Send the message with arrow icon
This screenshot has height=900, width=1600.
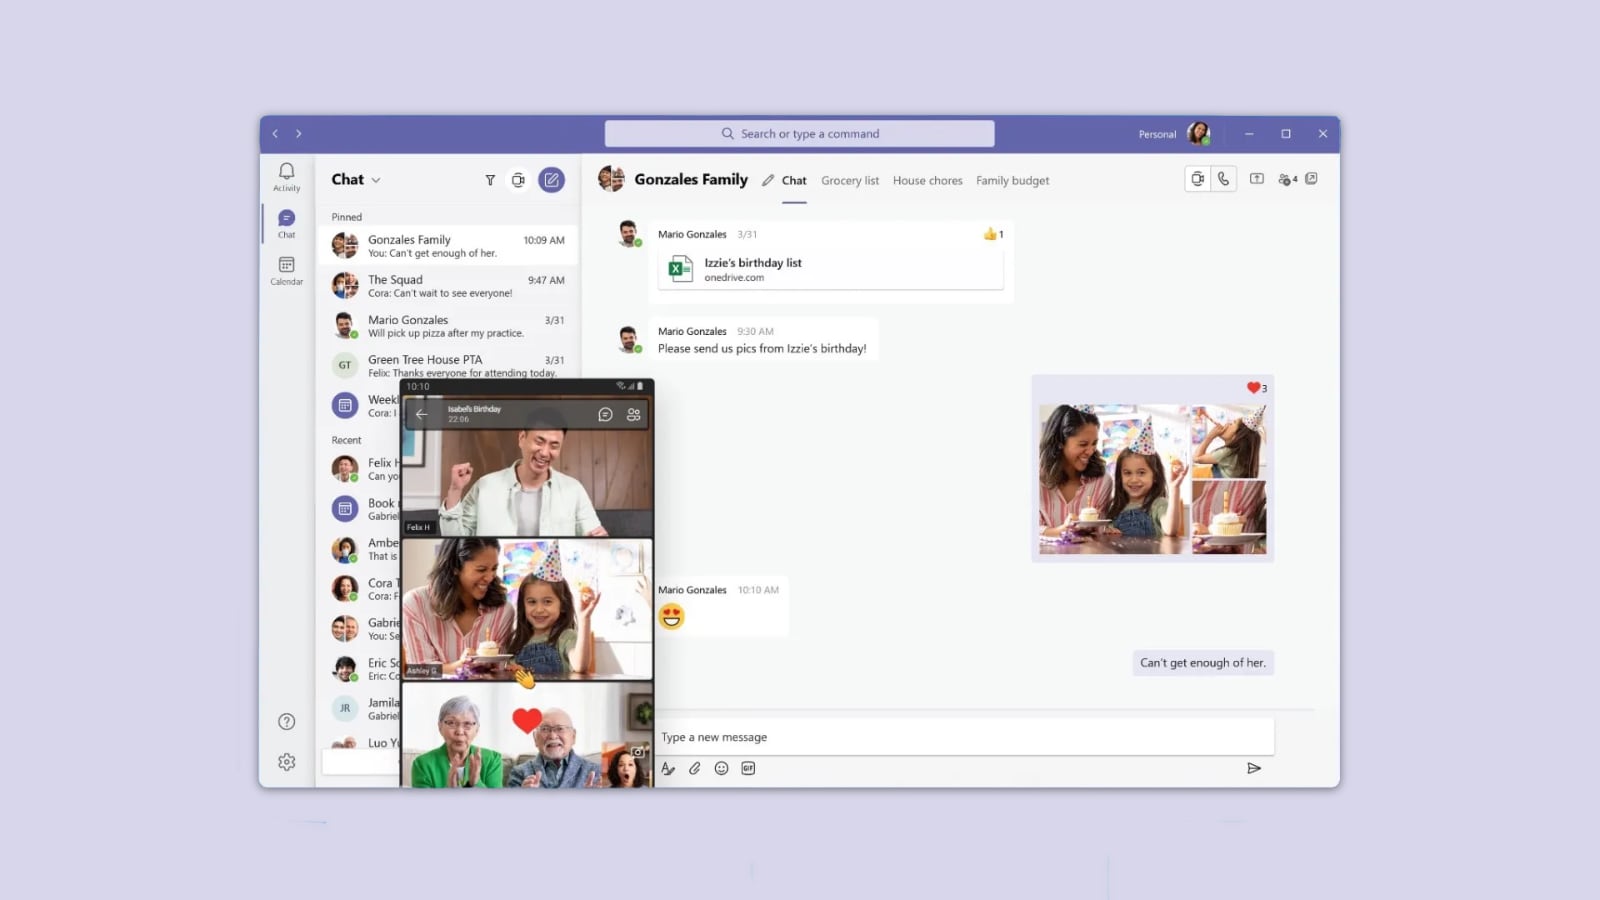point(1254,768)
